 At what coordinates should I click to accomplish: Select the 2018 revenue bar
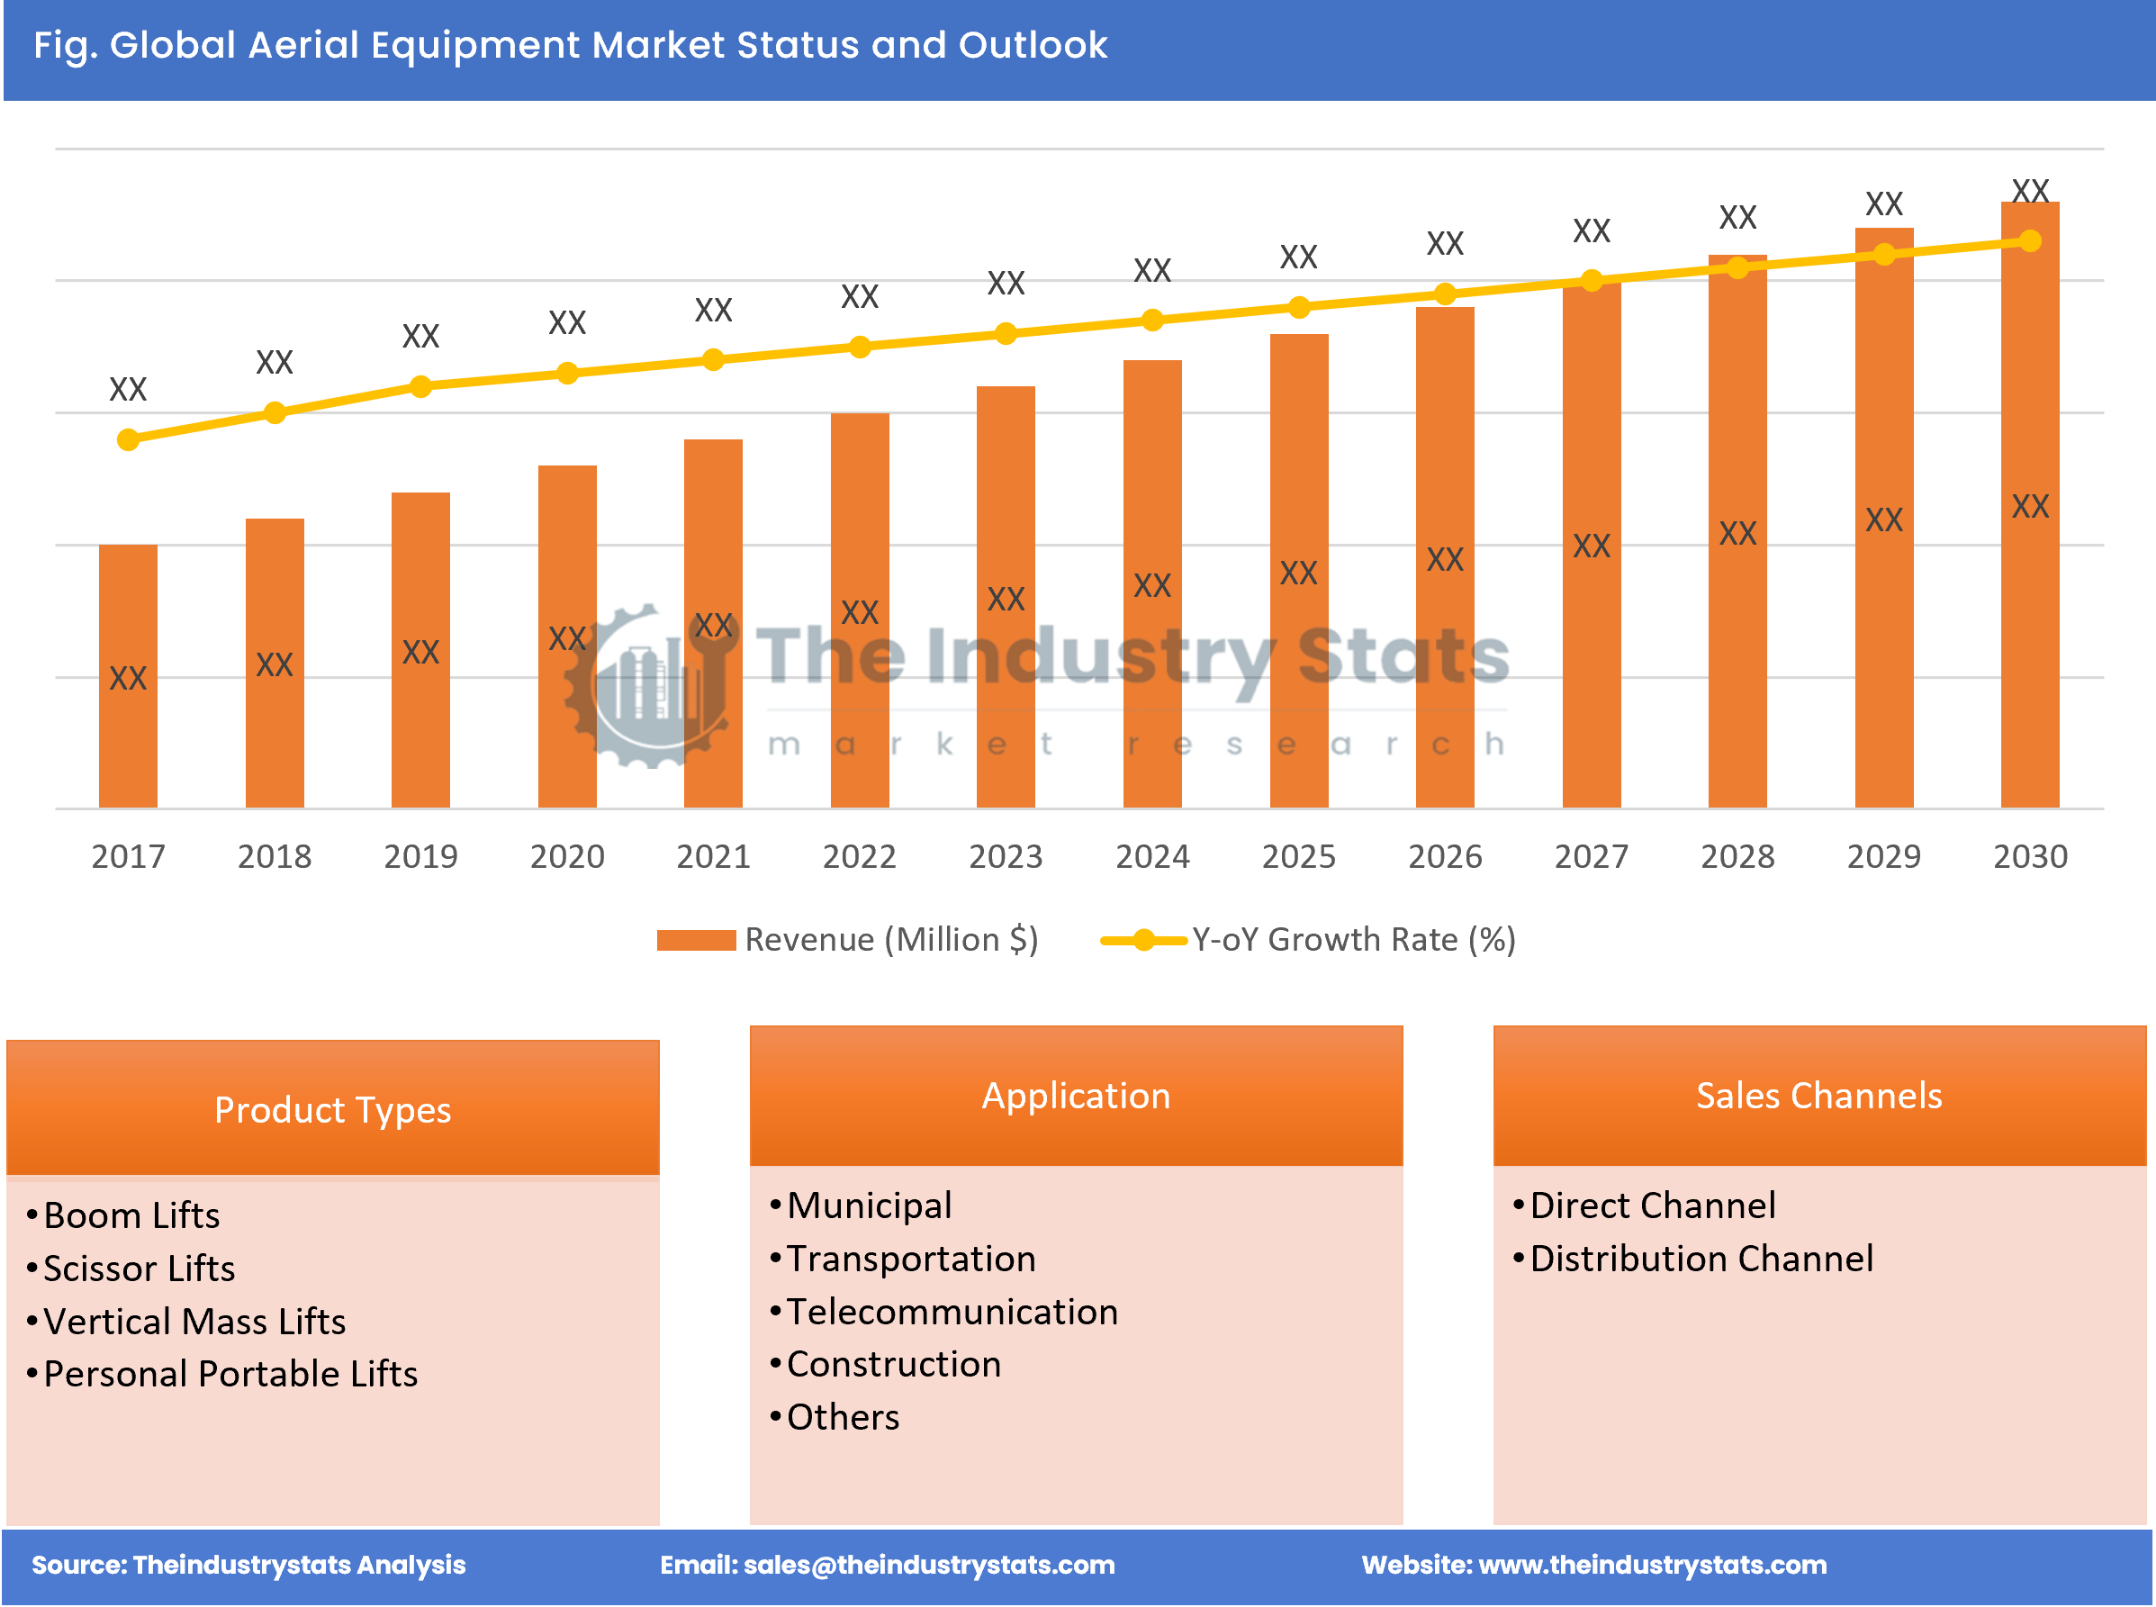[x=275, y=663]
